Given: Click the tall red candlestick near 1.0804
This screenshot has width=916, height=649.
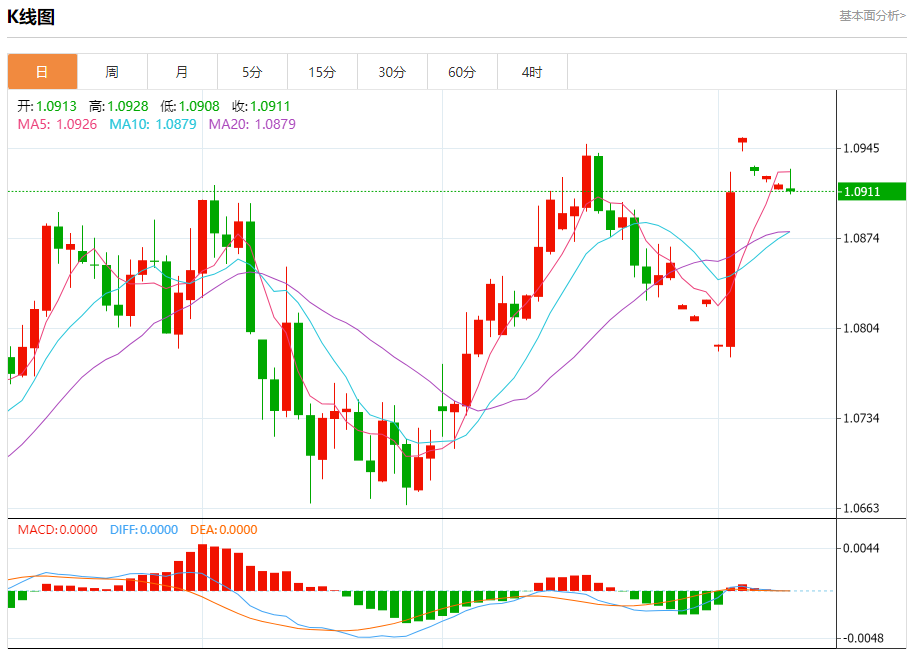Looking at the screenshot, I should click(730, 269).
